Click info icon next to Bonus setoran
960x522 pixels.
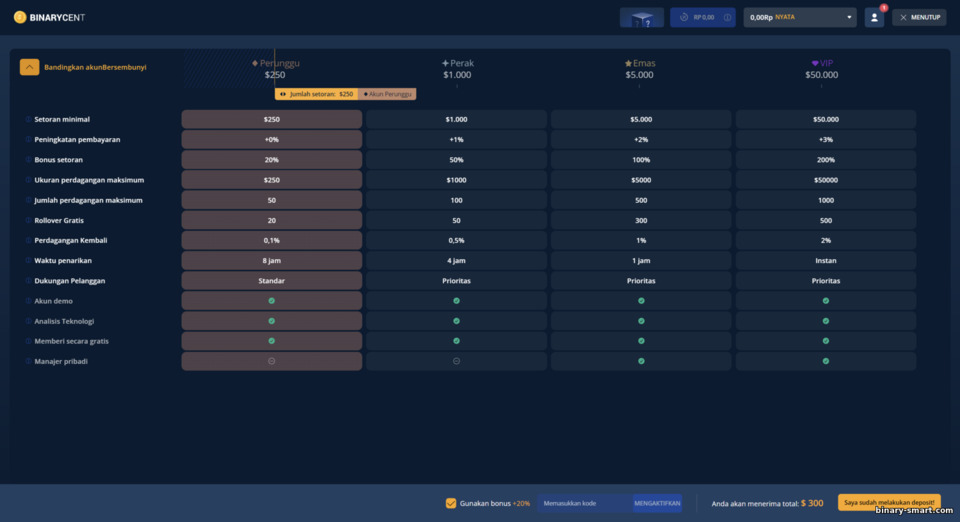(x=28, y=160)
